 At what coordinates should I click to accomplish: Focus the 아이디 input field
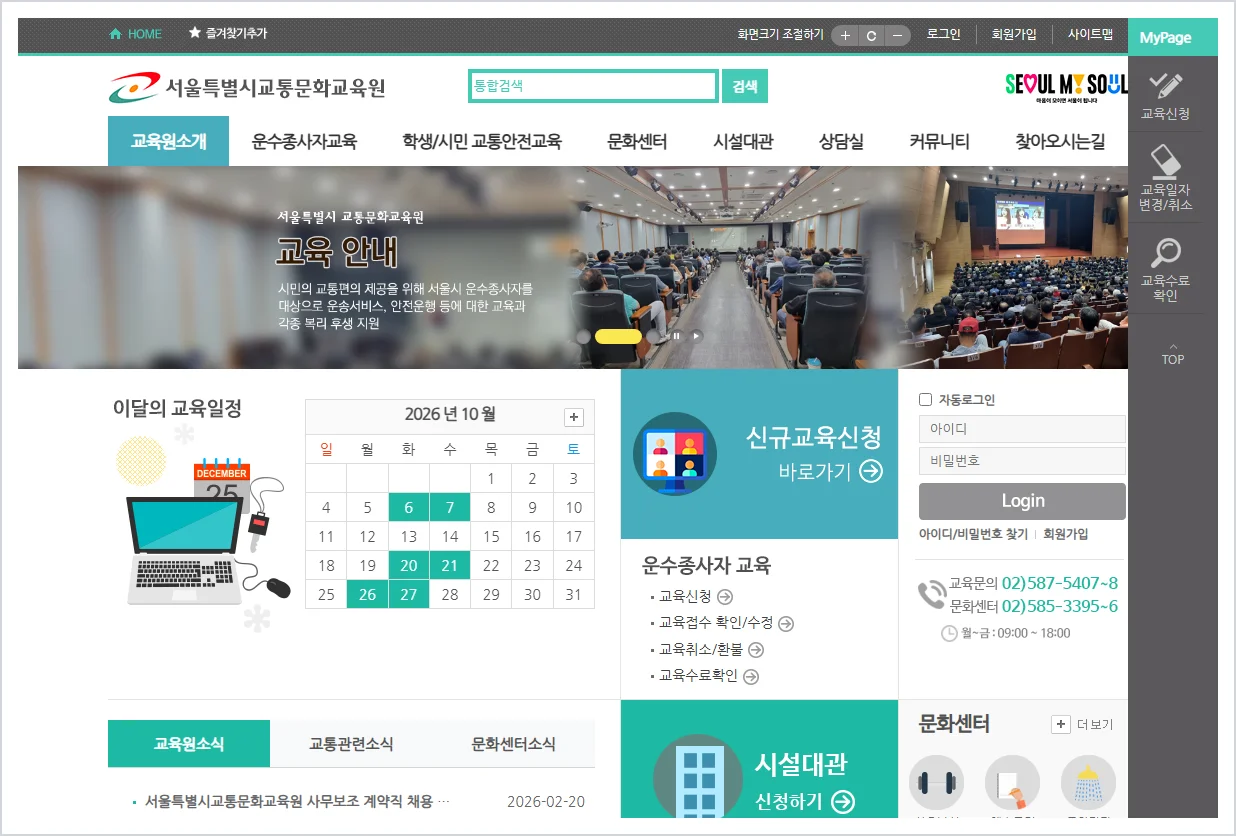click(1022, 429)
